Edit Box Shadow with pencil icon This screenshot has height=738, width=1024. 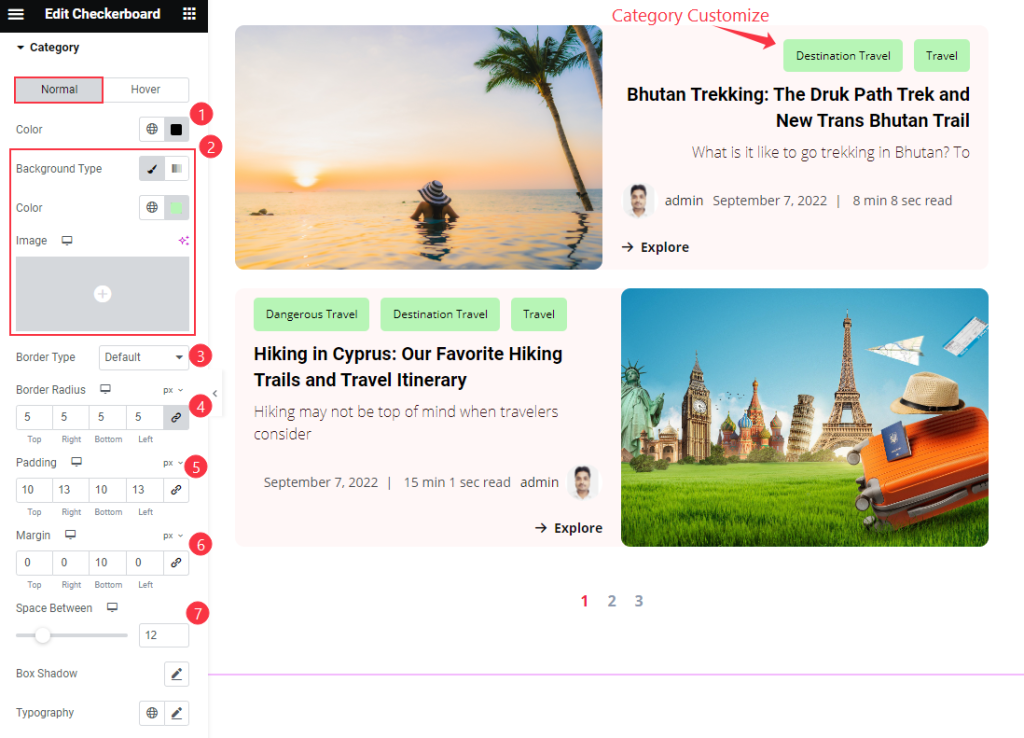176,674
